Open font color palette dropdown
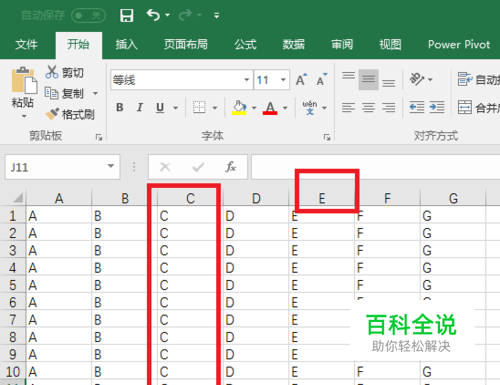Screen dimensions: 500x385 coord(285,108)
